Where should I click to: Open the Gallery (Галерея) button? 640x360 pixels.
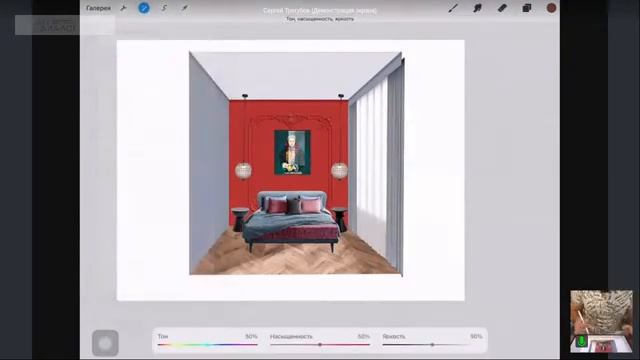click(98, 8)
